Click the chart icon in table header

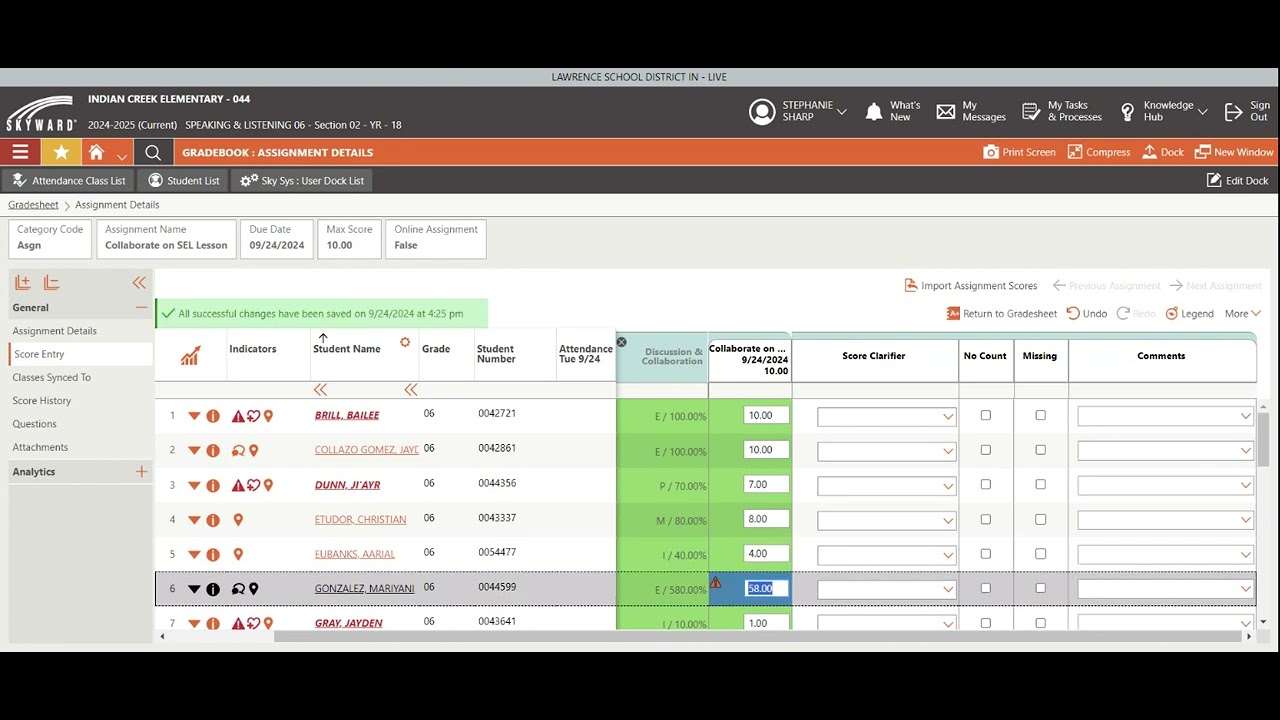pos(190,355)
